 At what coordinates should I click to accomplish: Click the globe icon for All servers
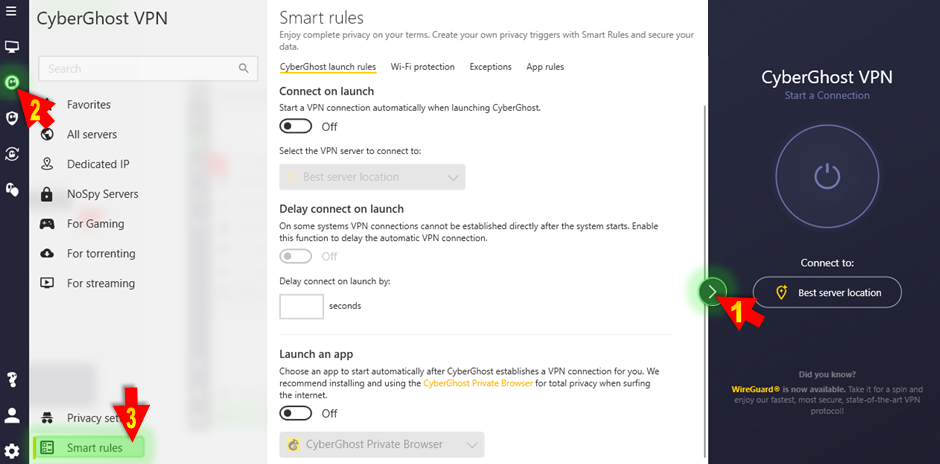[x=47, y=134]
